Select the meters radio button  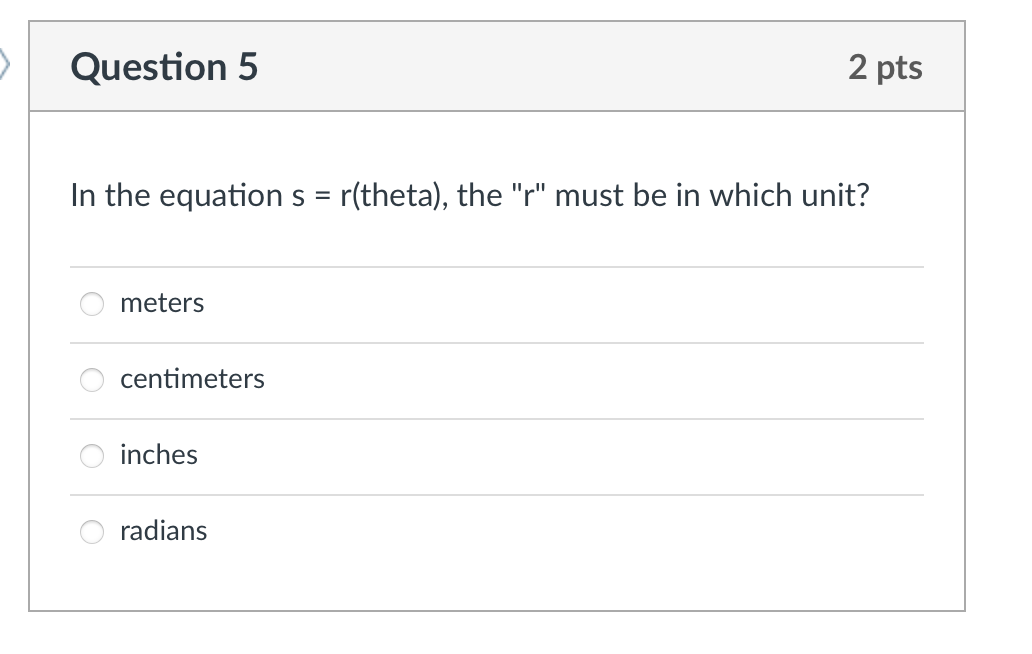coord(91,304)
